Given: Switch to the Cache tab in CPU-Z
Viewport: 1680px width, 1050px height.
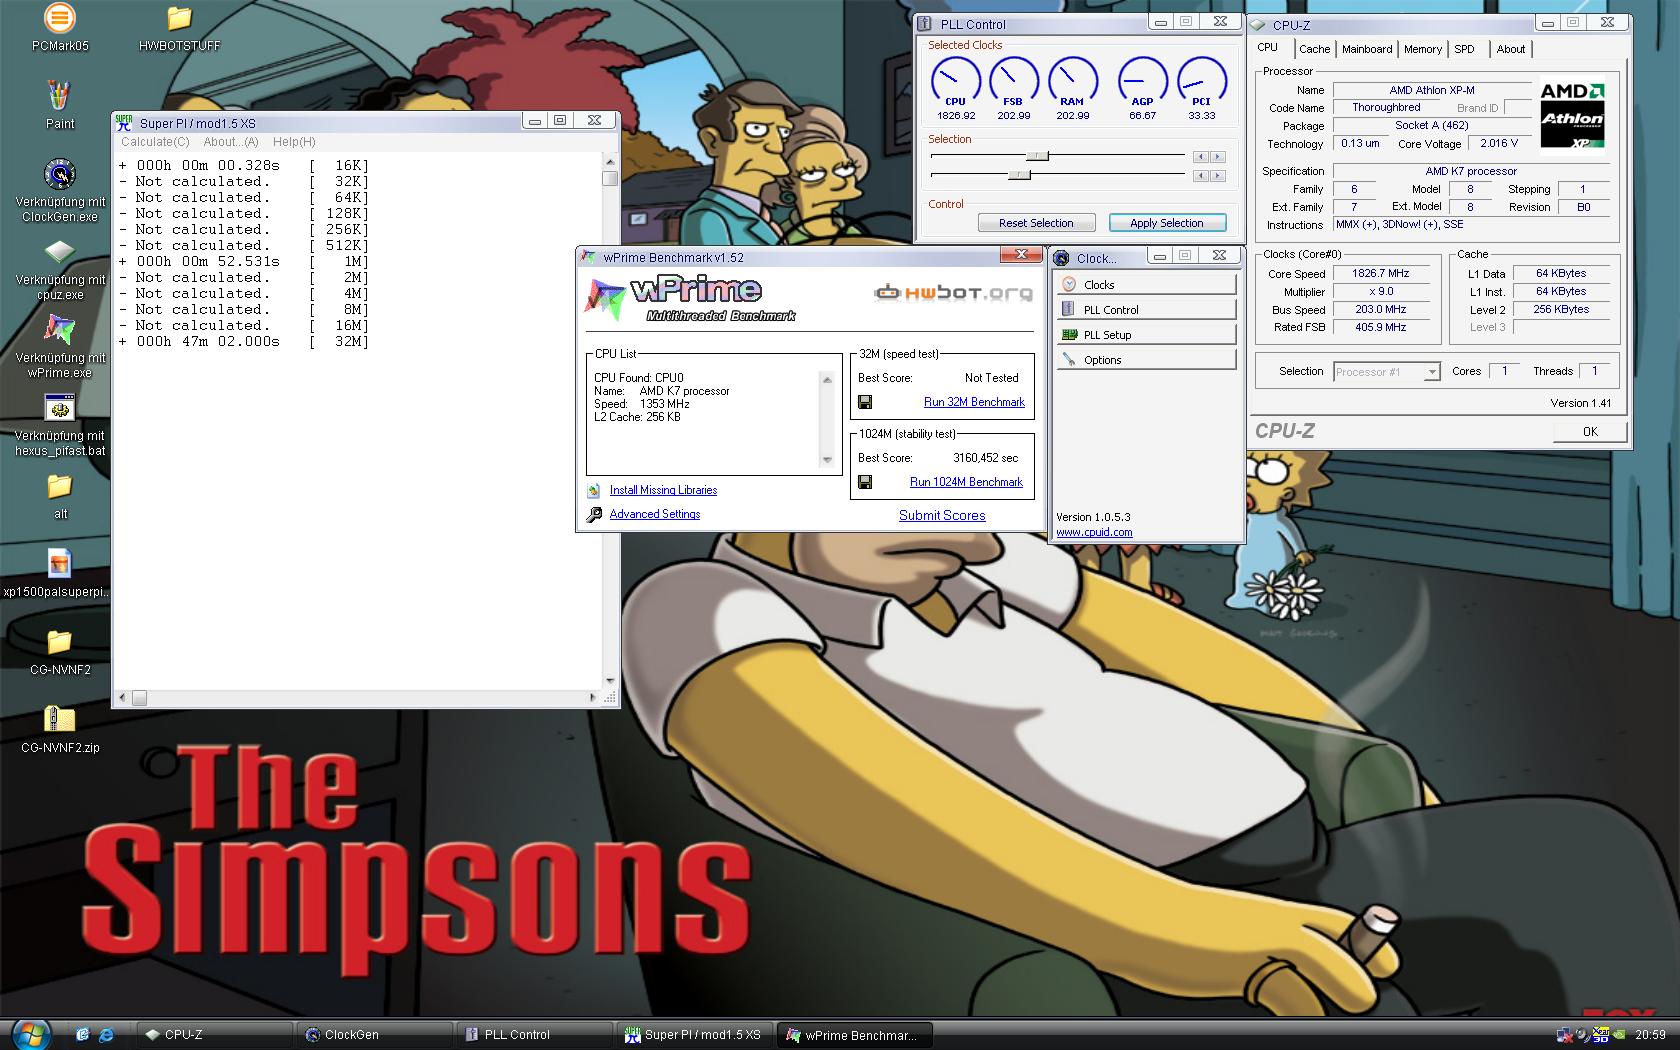Looking at the screenshot, I should pos(1314,49).
